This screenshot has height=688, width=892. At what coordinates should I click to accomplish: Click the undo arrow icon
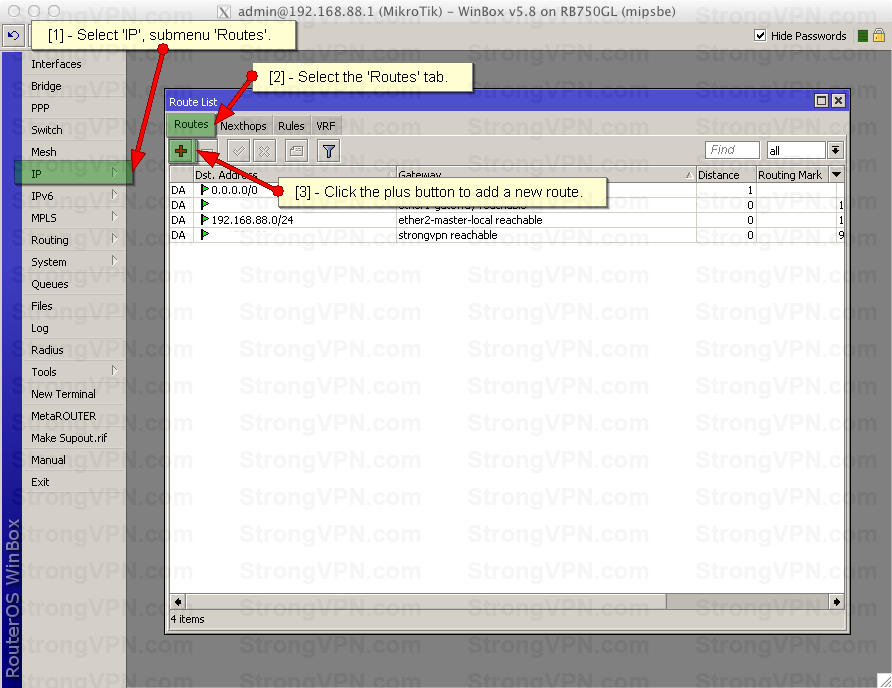click(x=13, y=35)
